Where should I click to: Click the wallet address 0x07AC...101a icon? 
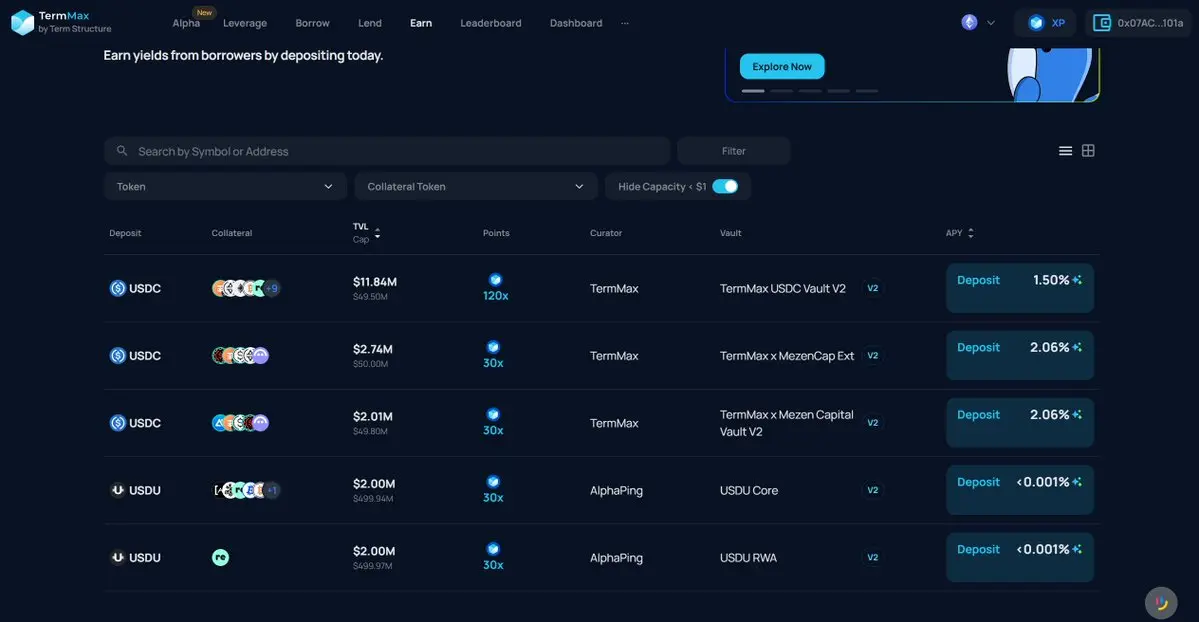click(x=1102, y=23)
